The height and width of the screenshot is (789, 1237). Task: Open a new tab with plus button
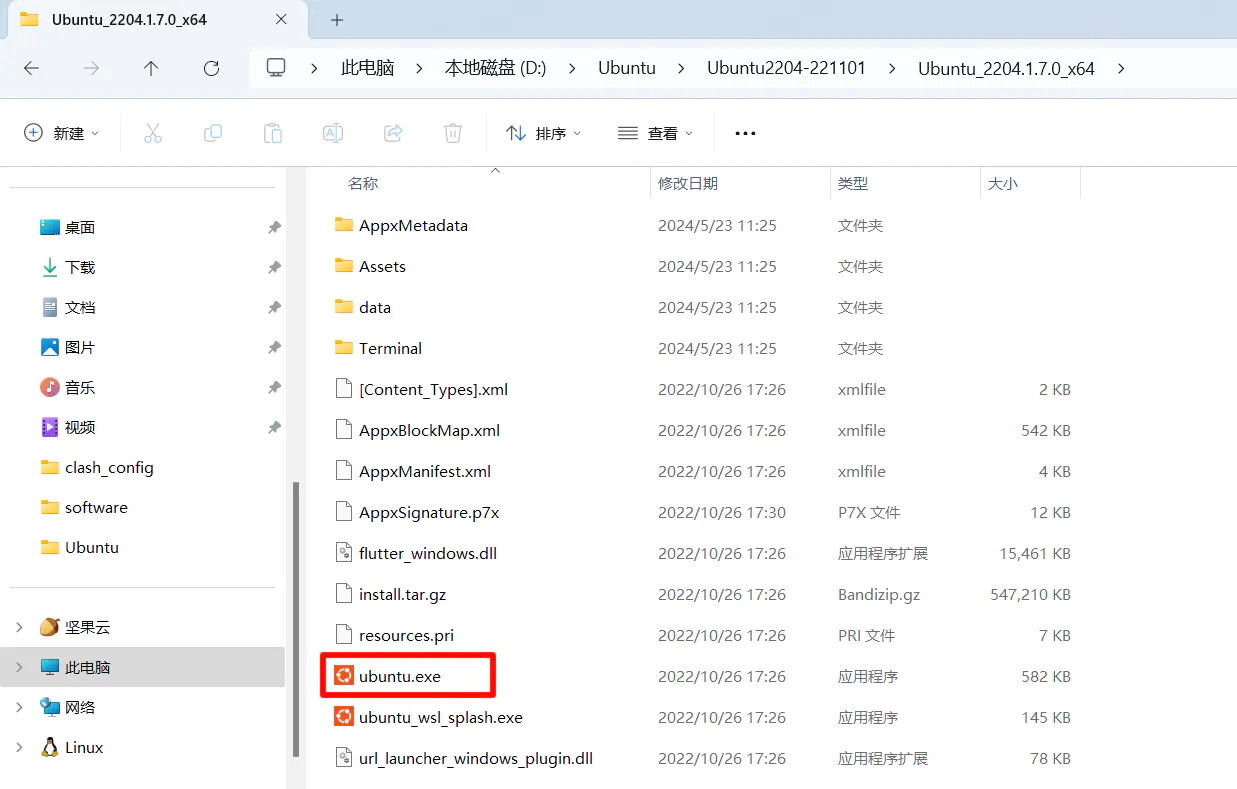pos(337,20)
